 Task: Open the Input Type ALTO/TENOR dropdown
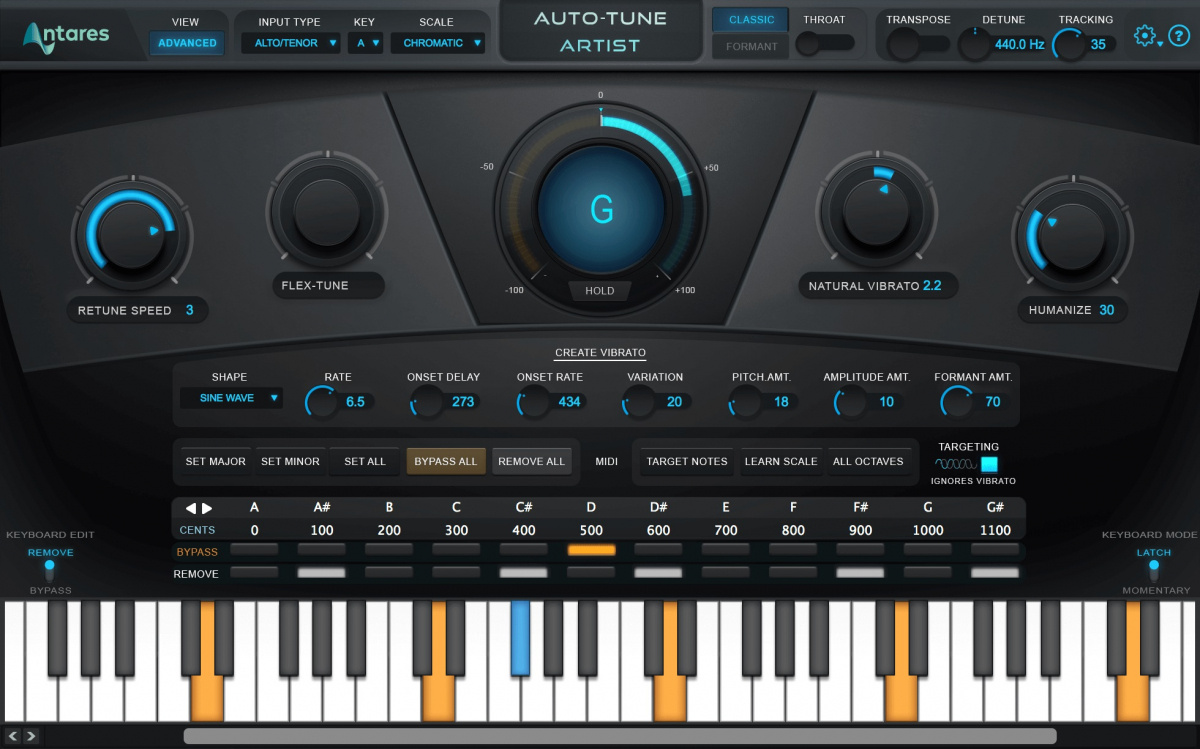click(290, 43)
